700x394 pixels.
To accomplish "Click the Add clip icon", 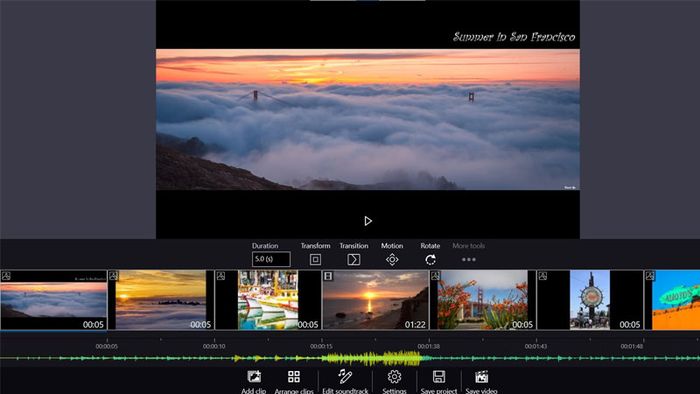I will [x=254, y=377].
